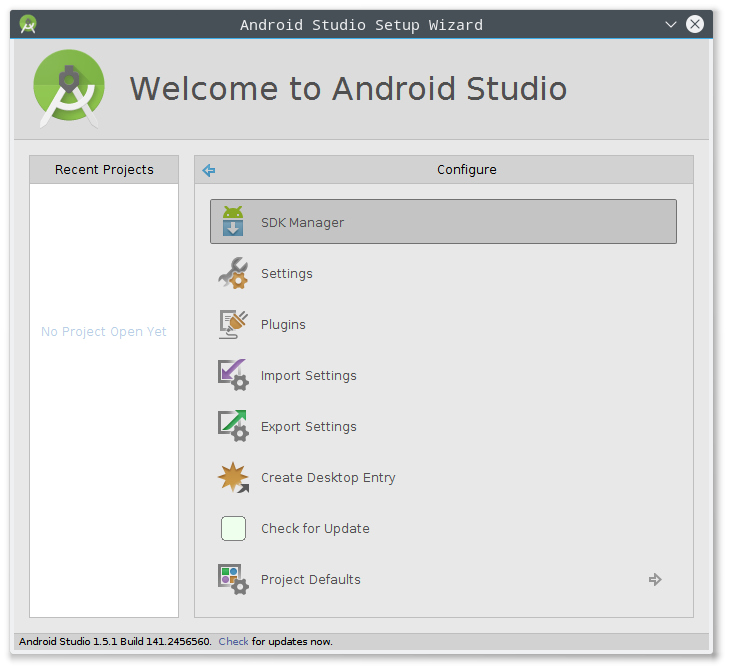Open the Plugins entry label
This screenshot has height=670, width=729.
tap(283, 325)
